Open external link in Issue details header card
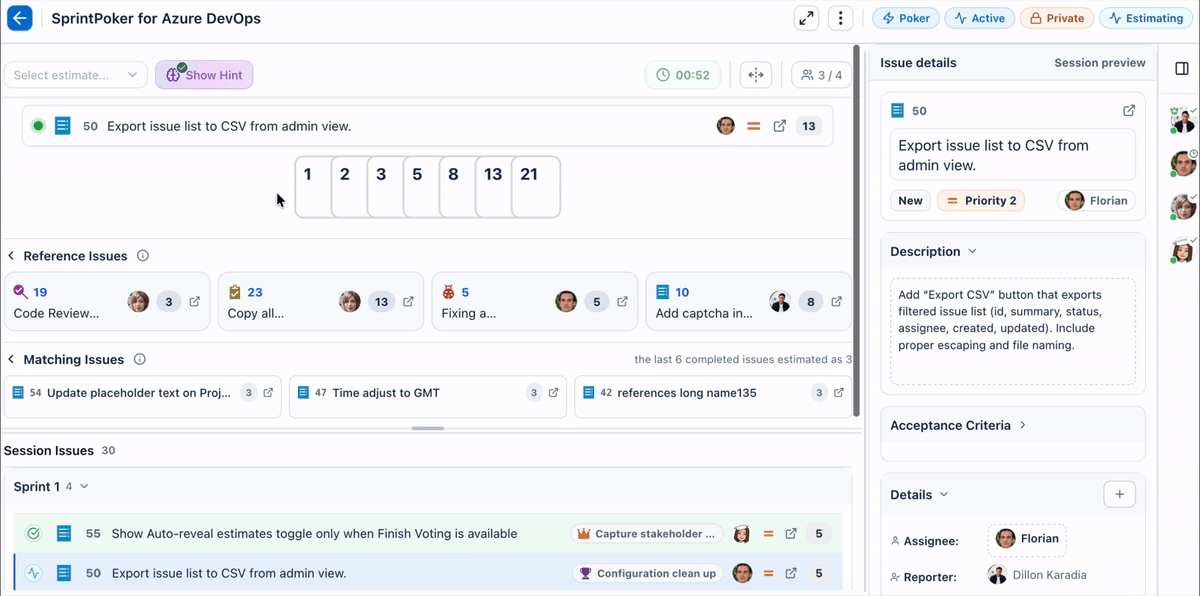Viewport: 1200px width, 596px height. coord(1129,111)
